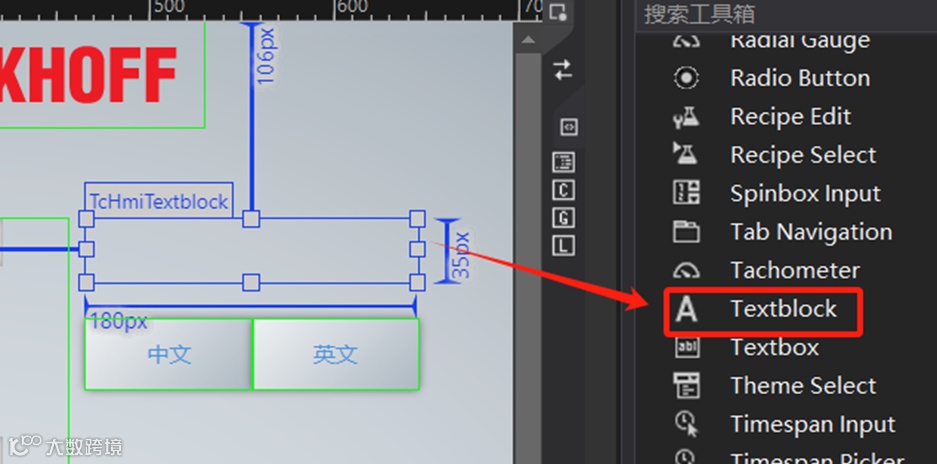
Task: Select the Textblock toolbox entry
Action: 783,309
